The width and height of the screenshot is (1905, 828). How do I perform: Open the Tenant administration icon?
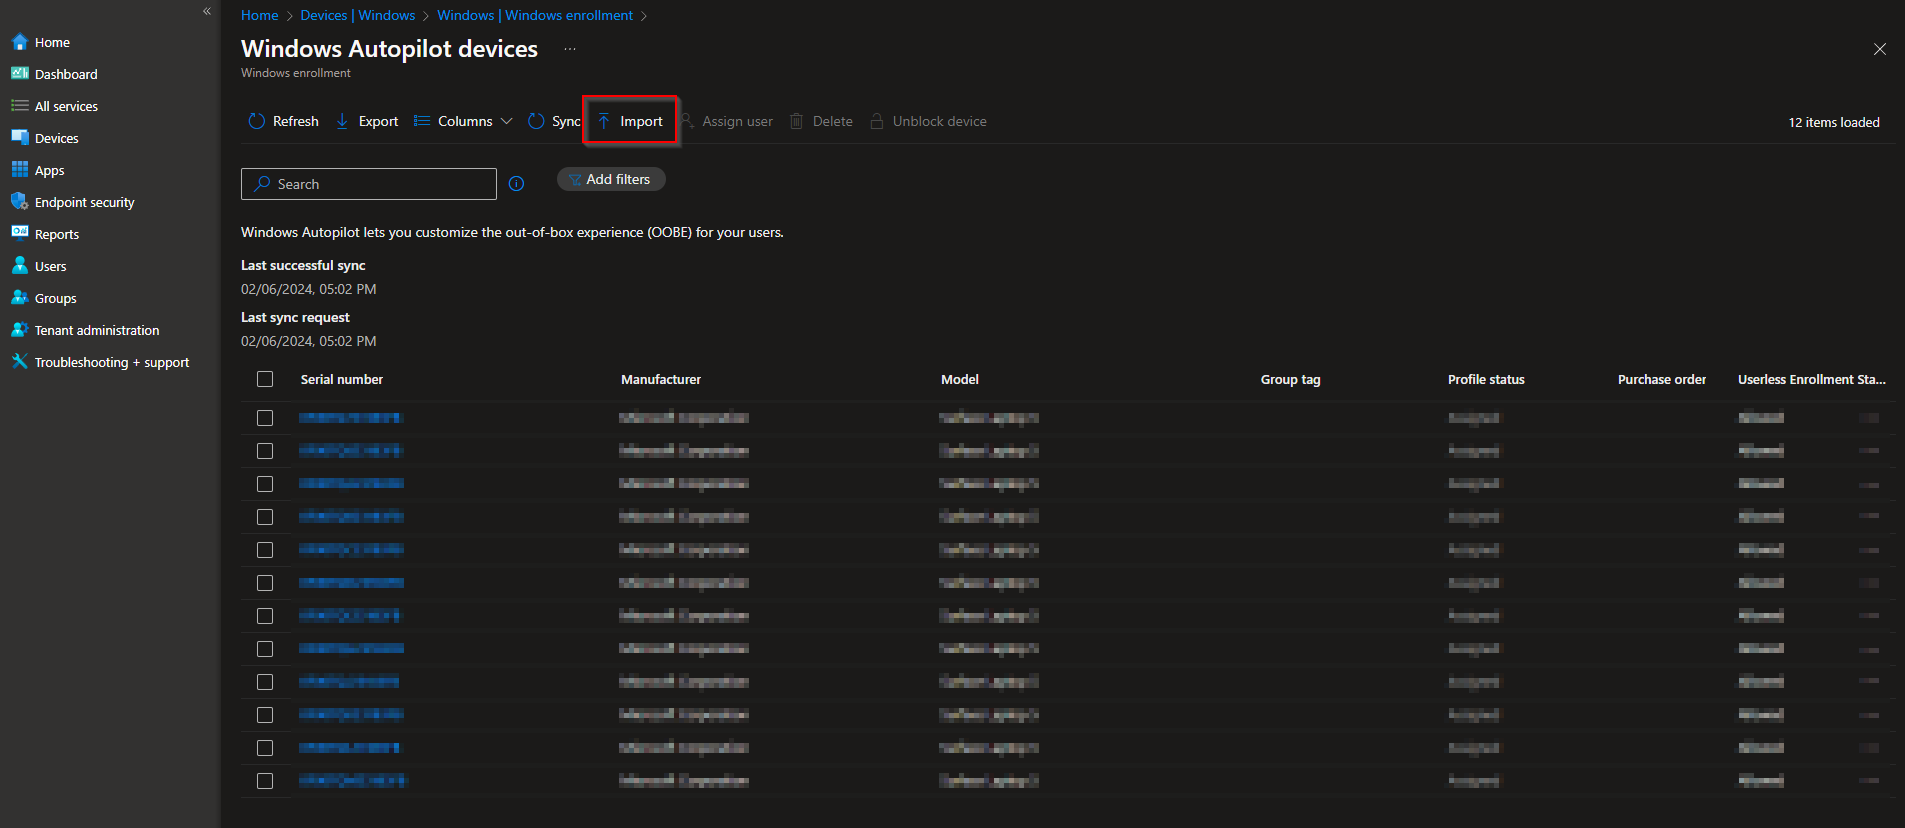point(20,330)
